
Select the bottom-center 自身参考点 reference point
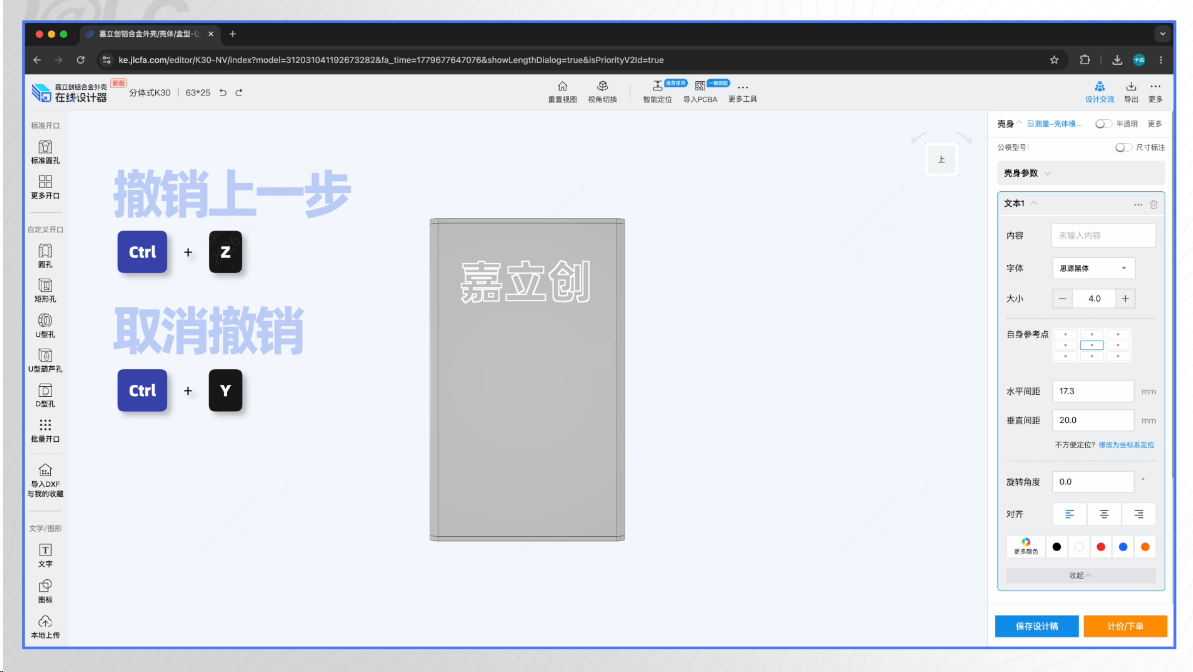click(1092, 356)
